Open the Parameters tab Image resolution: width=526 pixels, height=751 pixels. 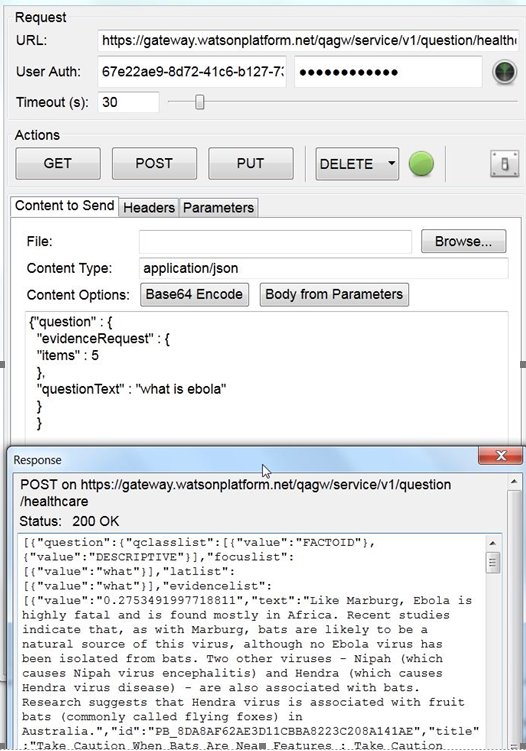218,208
